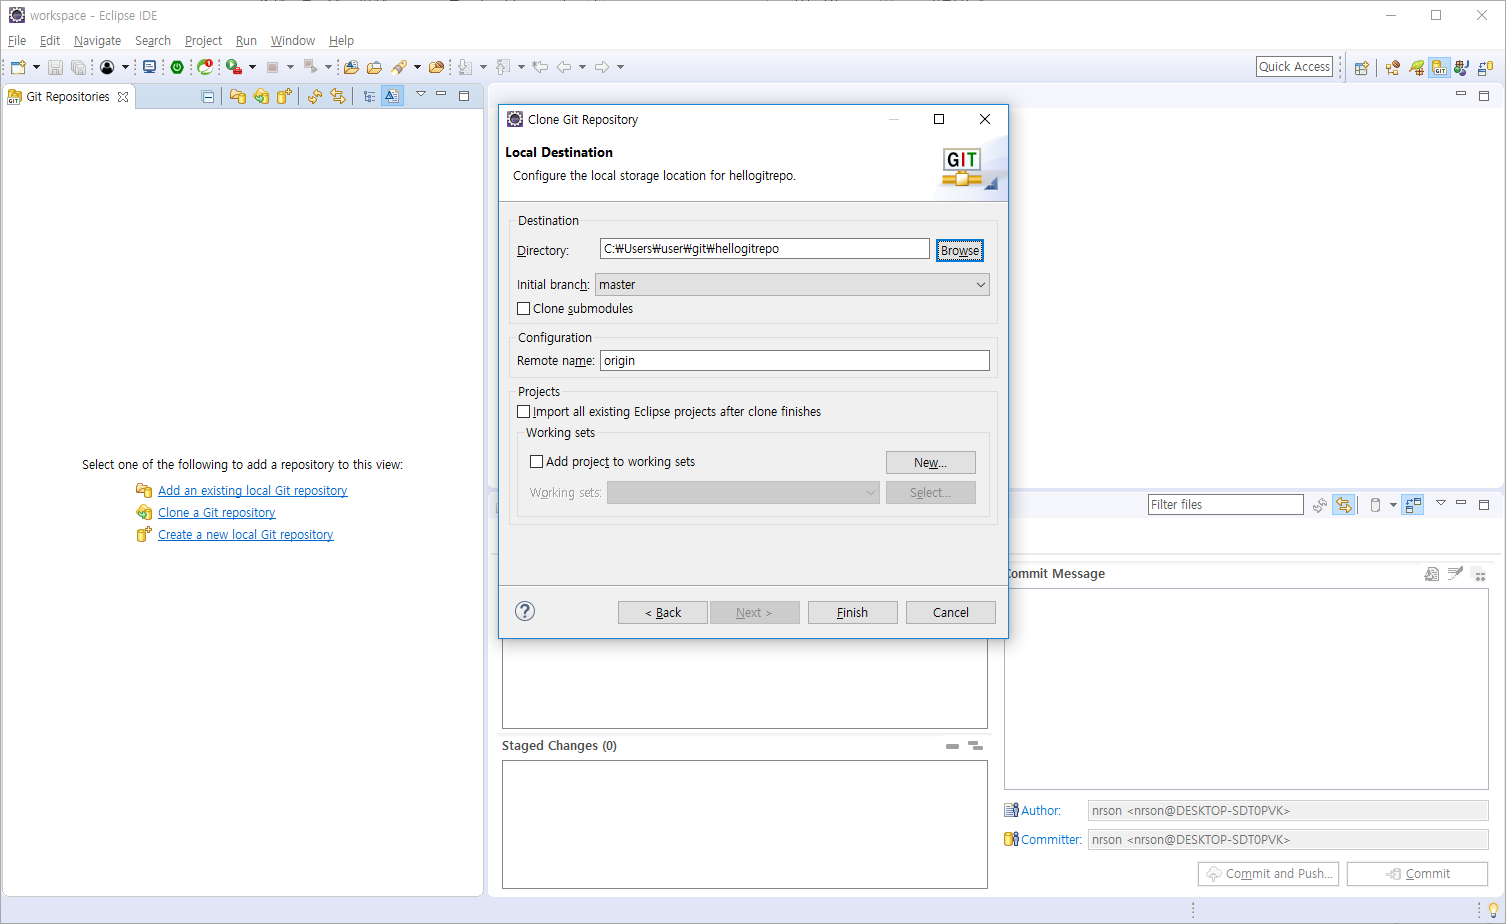Screen dimensions: 1506x924
Task: Cancel the Clone Git Repository dialog
Action: (950, 612)
